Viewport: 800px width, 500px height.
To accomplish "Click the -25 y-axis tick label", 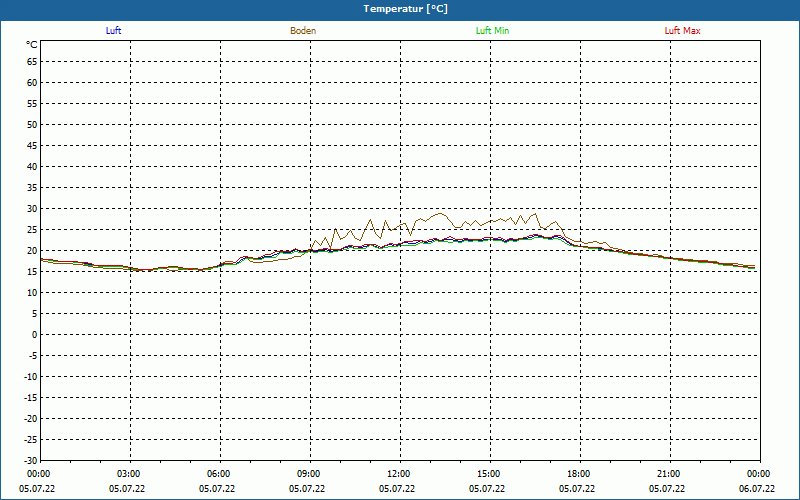I will 31,440.
